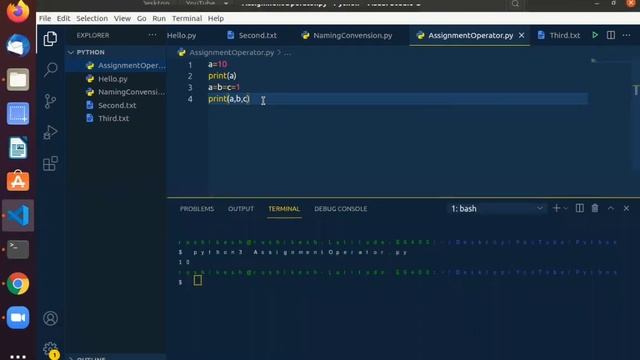
Task: Kill terminal with the trash icon
Action: pos(595,208)
